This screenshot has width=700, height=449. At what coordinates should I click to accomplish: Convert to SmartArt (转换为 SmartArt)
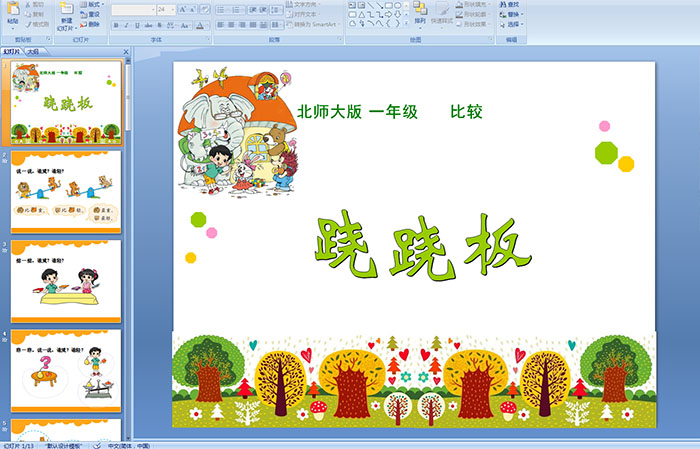(312, 24)
